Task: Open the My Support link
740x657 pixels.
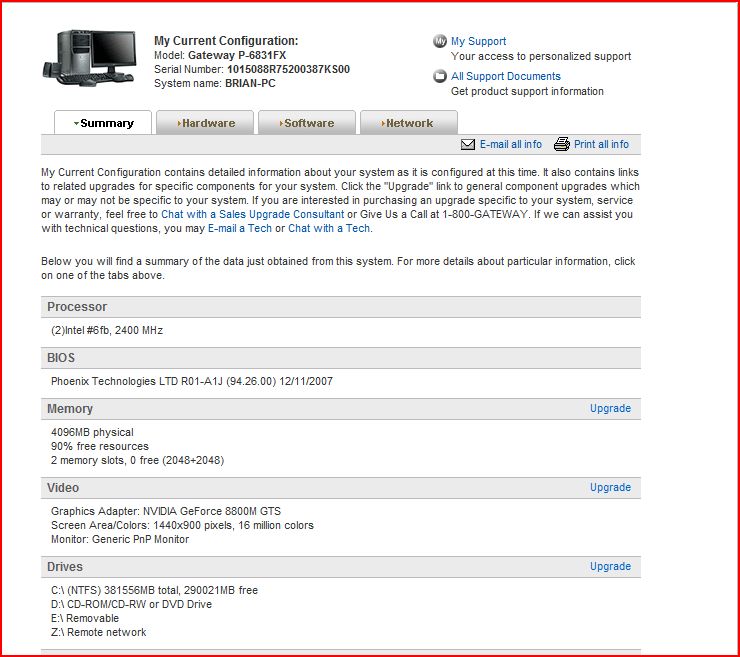Action: pos(479,41)
